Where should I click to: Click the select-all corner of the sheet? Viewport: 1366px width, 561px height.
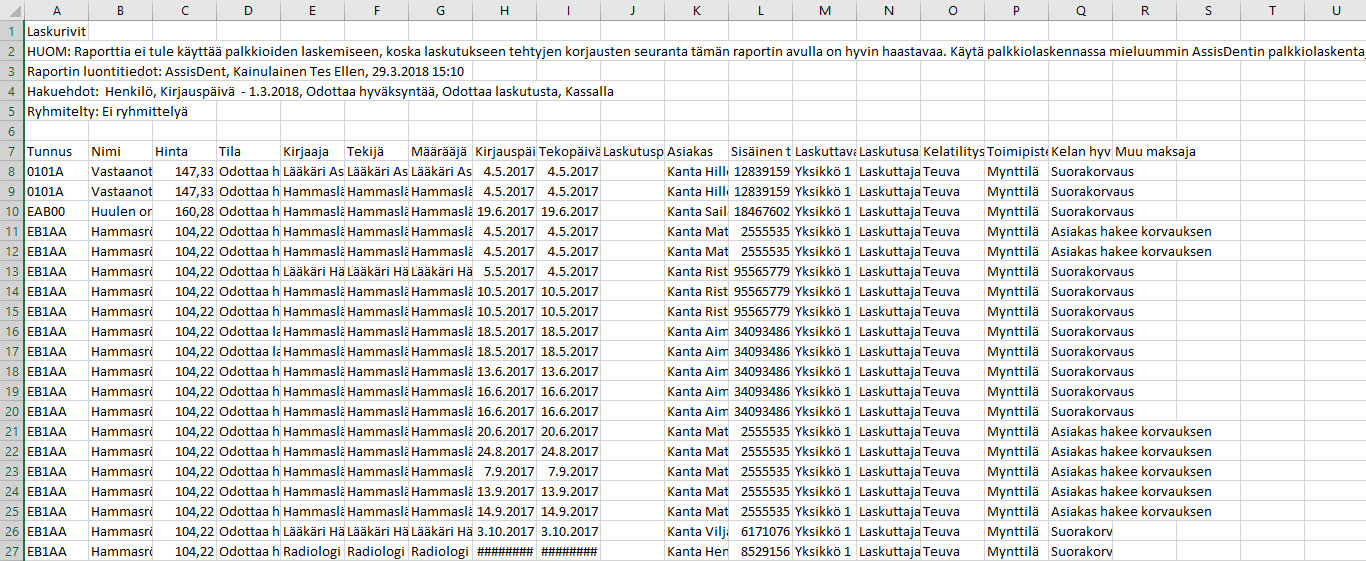12,10
